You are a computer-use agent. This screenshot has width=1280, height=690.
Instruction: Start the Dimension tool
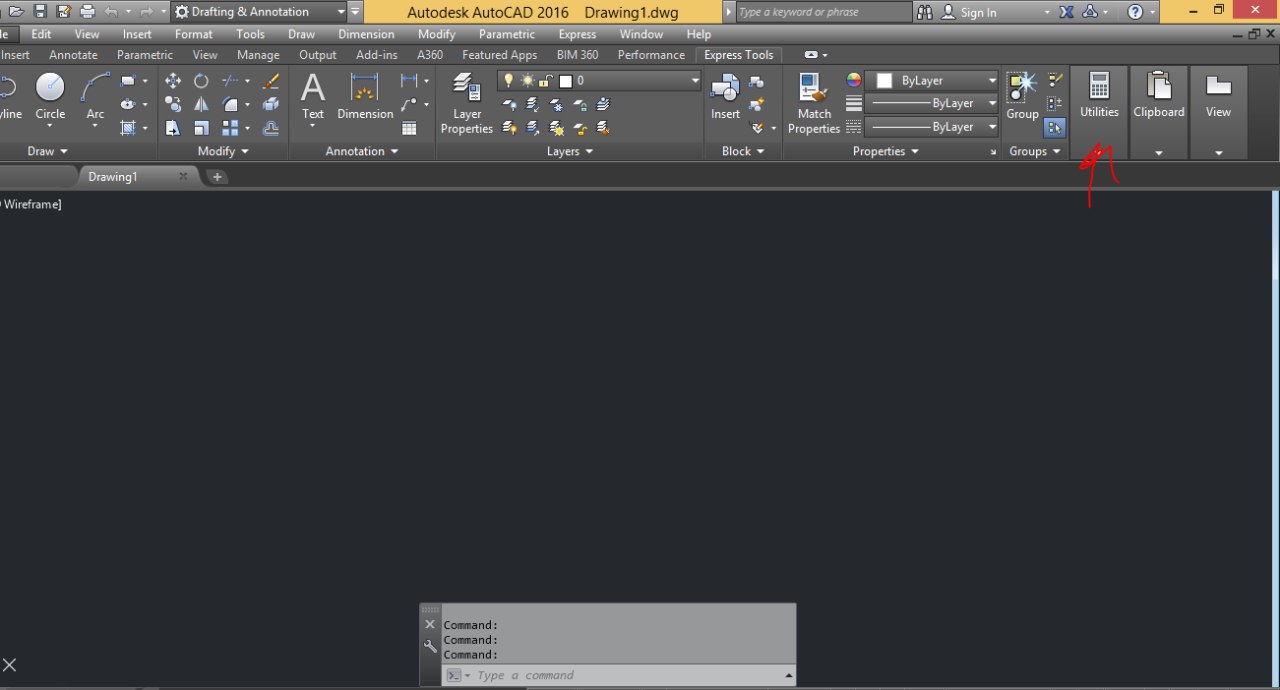(x=365, y=97)
